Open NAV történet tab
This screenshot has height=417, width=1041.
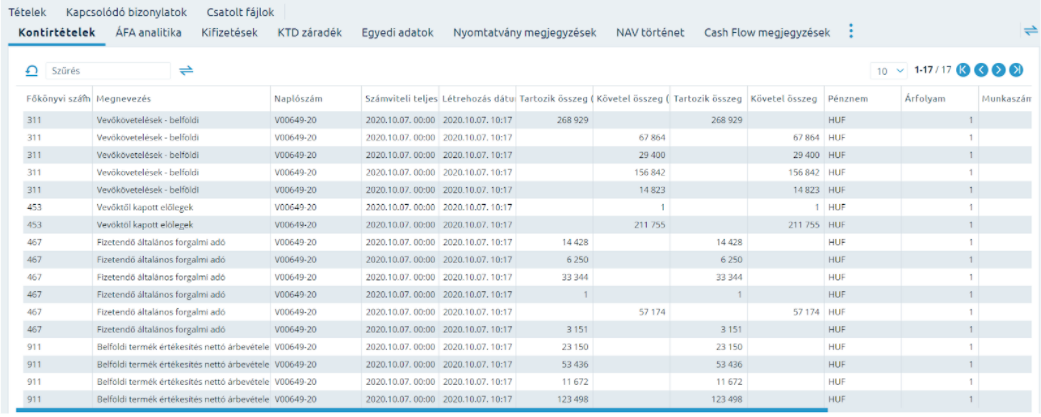tap(650, 33)
